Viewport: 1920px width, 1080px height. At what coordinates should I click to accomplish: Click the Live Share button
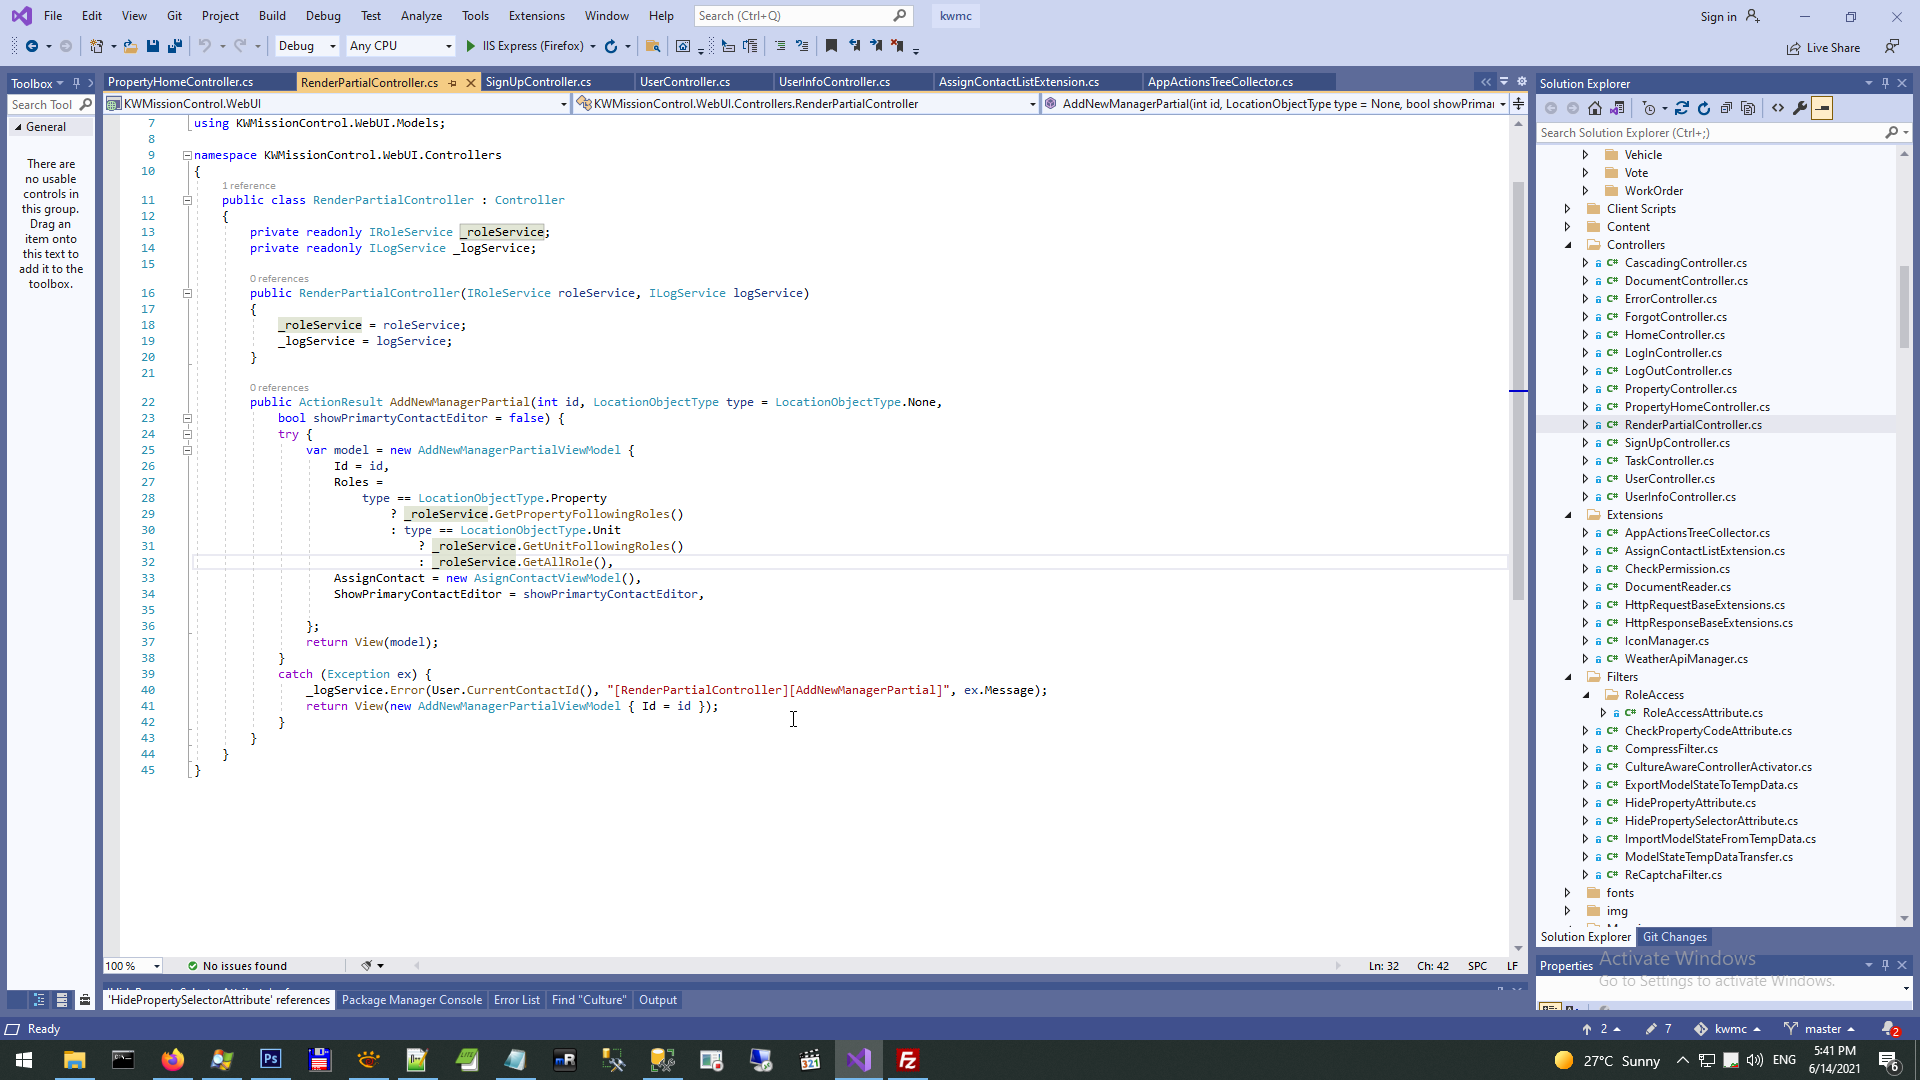point(1824,48)
